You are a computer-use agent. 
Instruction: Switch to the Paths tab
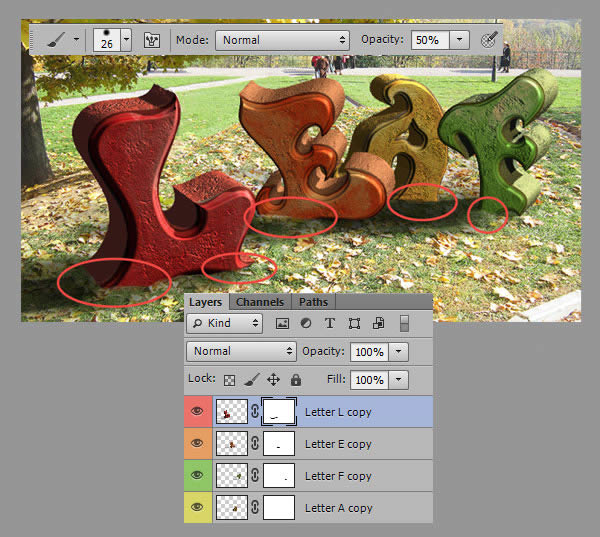(313, 302)
